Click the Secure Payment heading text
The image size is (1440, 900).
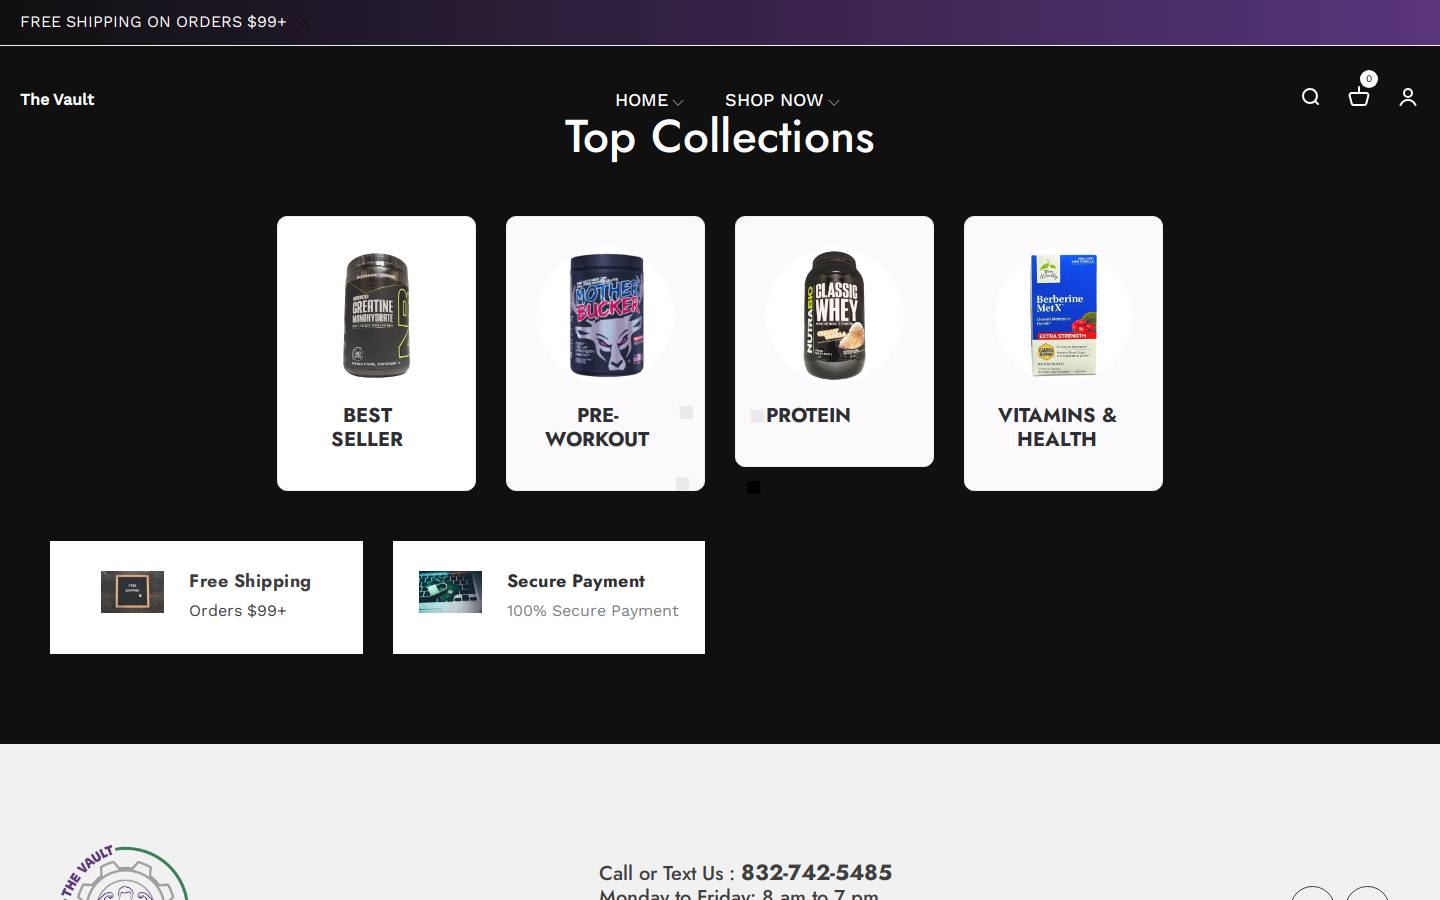[x=576, y=581]
